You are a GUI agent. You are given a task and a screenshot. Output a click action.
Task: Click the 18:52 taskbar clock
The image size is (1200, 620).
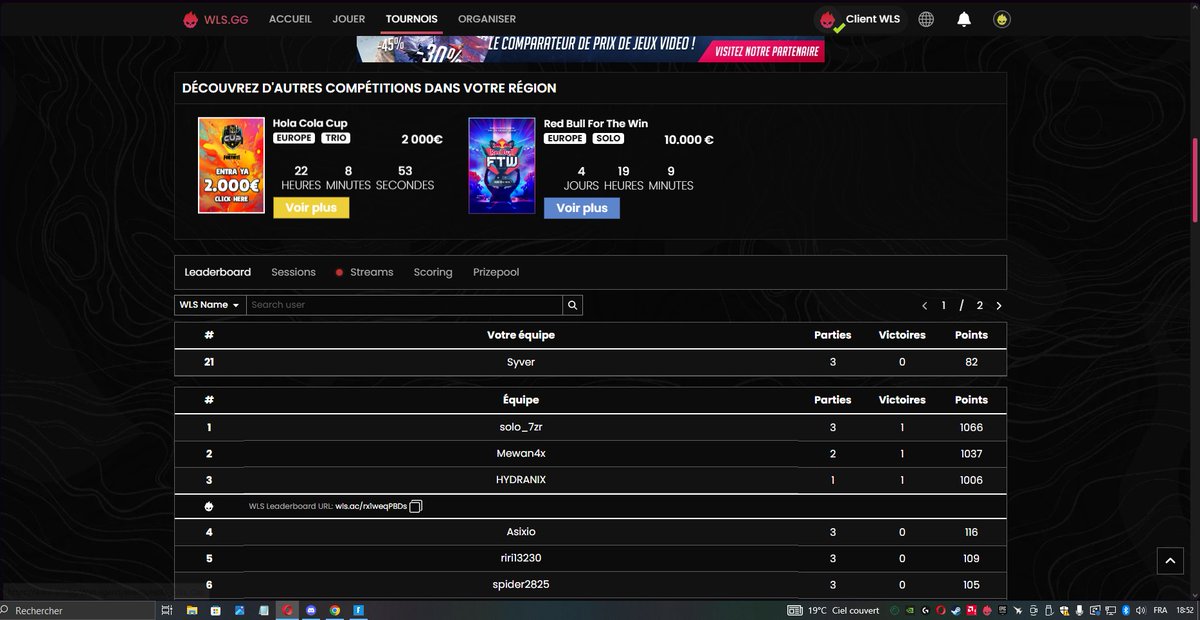(x=1185, y=610)
